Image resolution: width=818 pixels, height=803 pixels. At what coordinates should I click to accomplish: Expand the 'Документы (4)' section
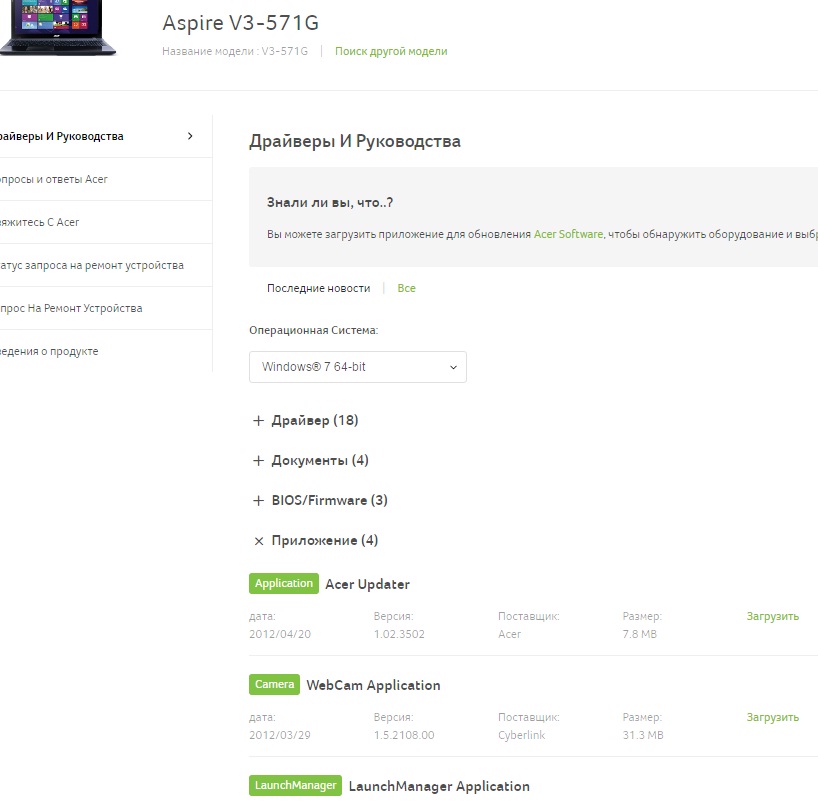coord(311,460)
